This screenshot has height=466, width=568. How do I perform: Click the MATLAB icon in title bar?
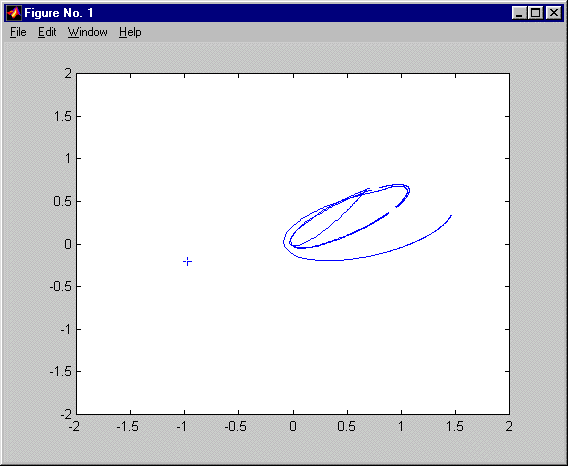[14, 13]
